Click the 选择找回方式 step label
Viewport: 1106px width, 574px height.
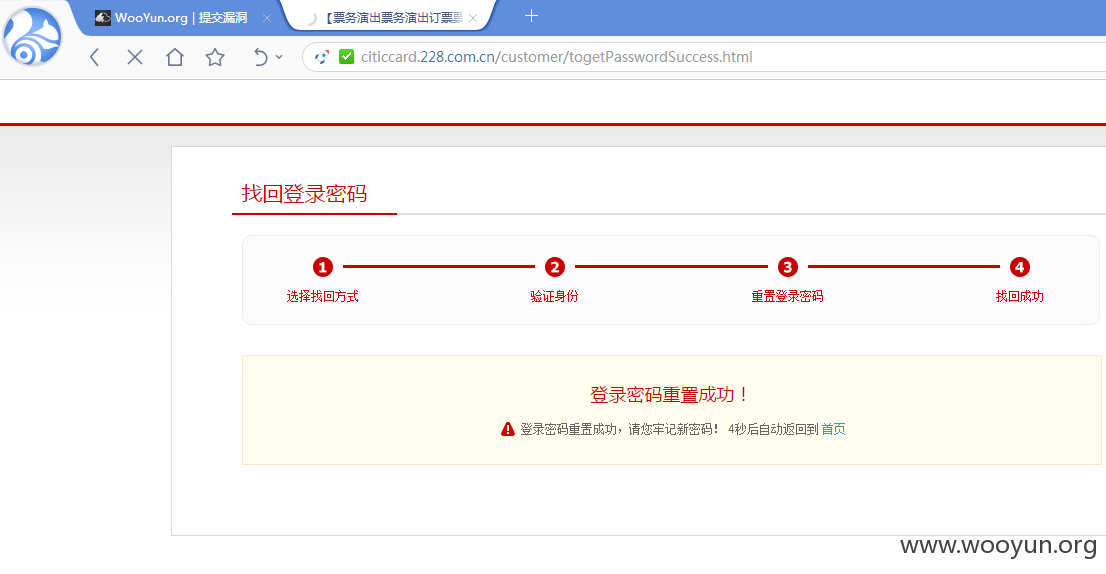click(322, 296)
